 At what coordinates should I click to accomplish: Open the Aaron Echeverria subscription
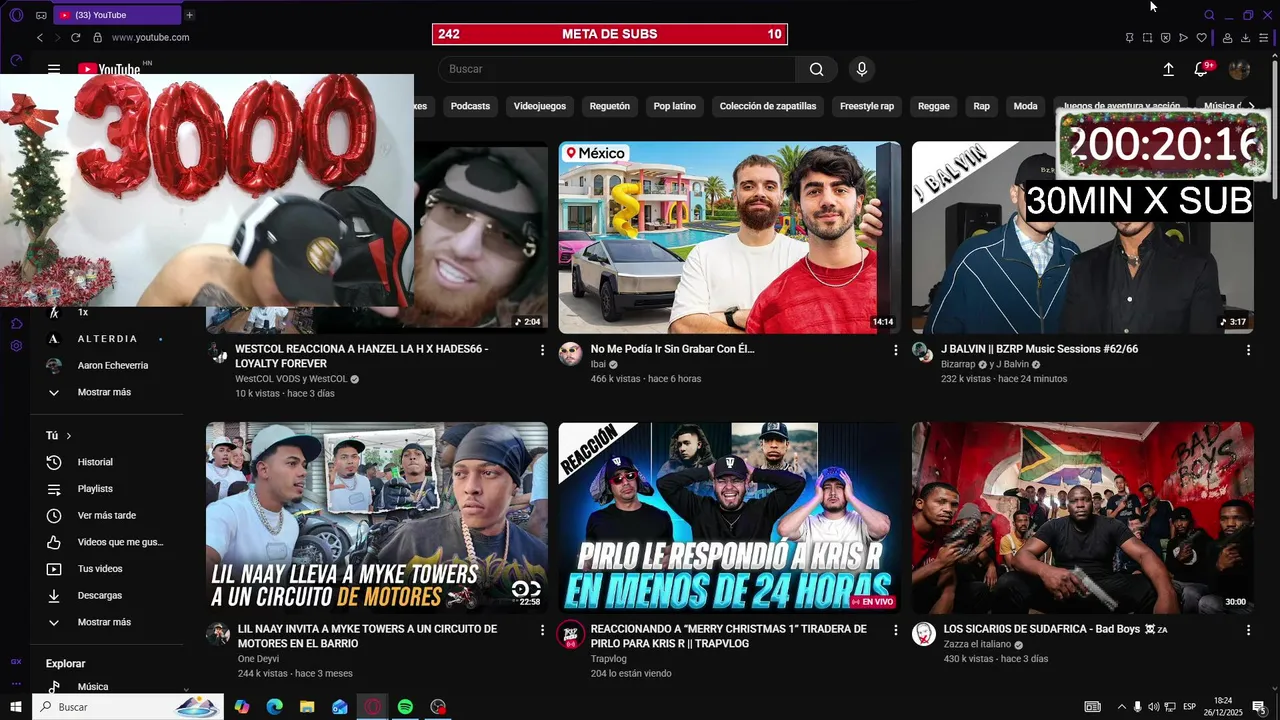[113, 365]
